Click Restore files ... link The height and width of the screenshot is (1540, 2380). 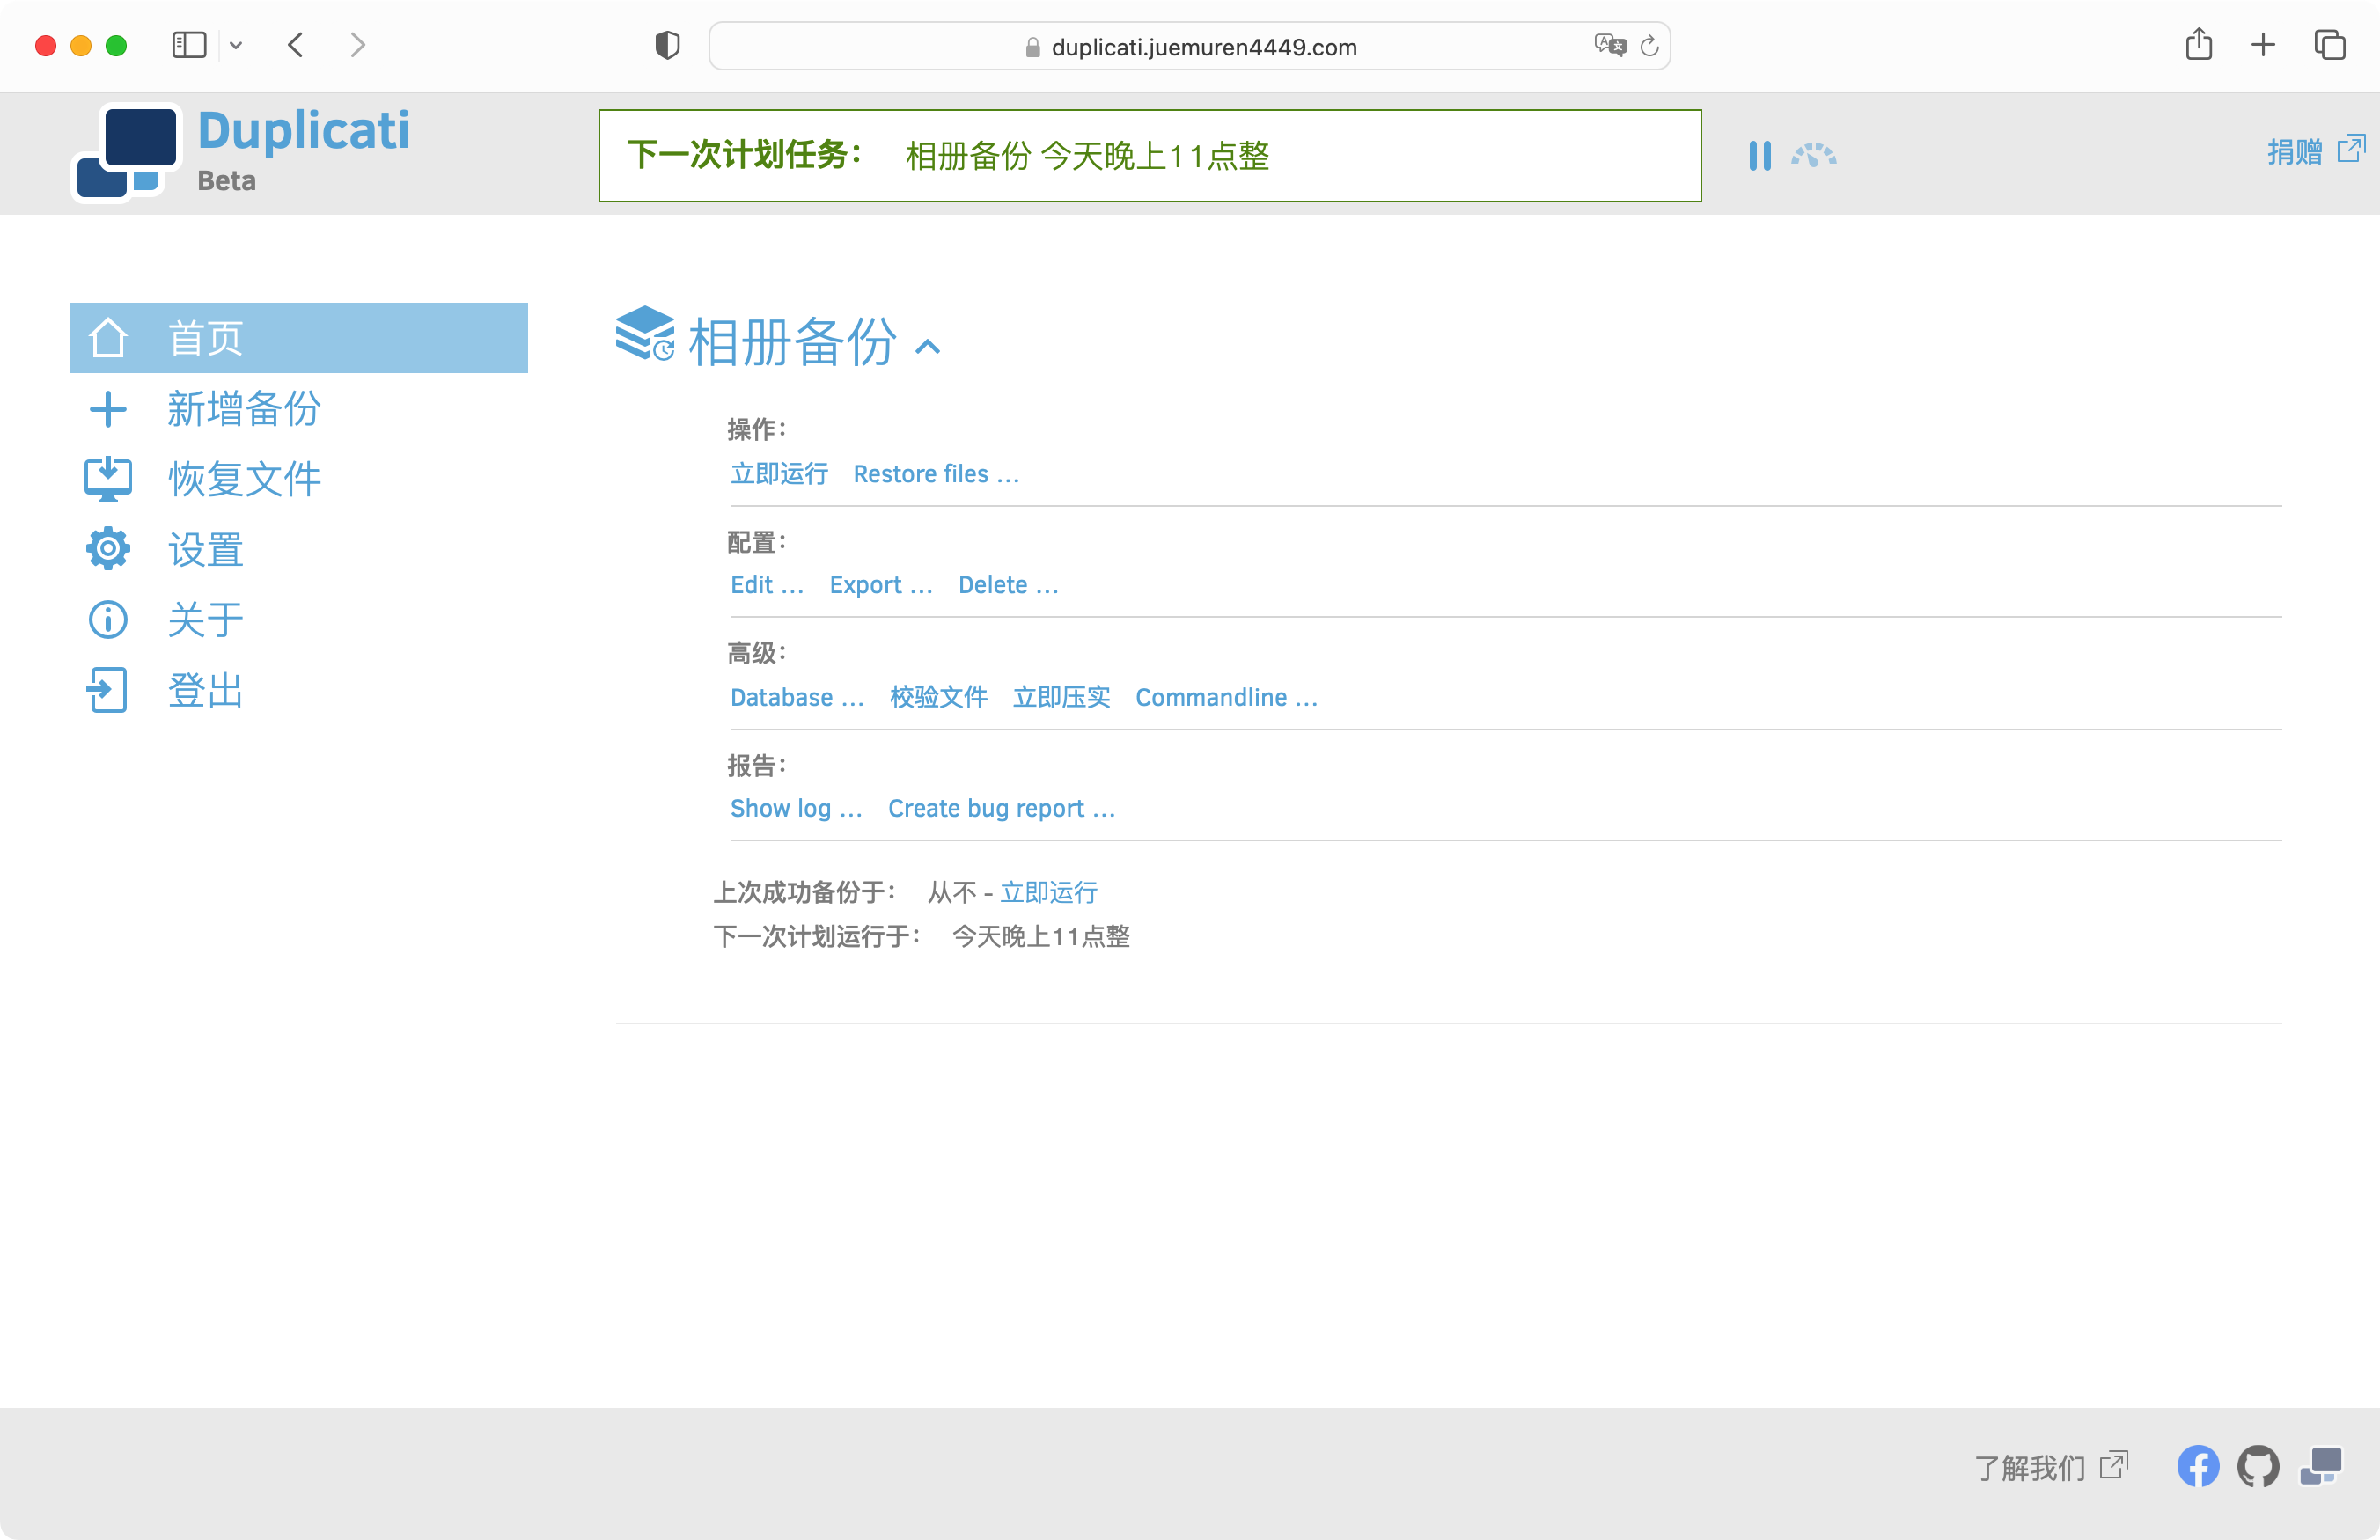[x=936, y=474]
